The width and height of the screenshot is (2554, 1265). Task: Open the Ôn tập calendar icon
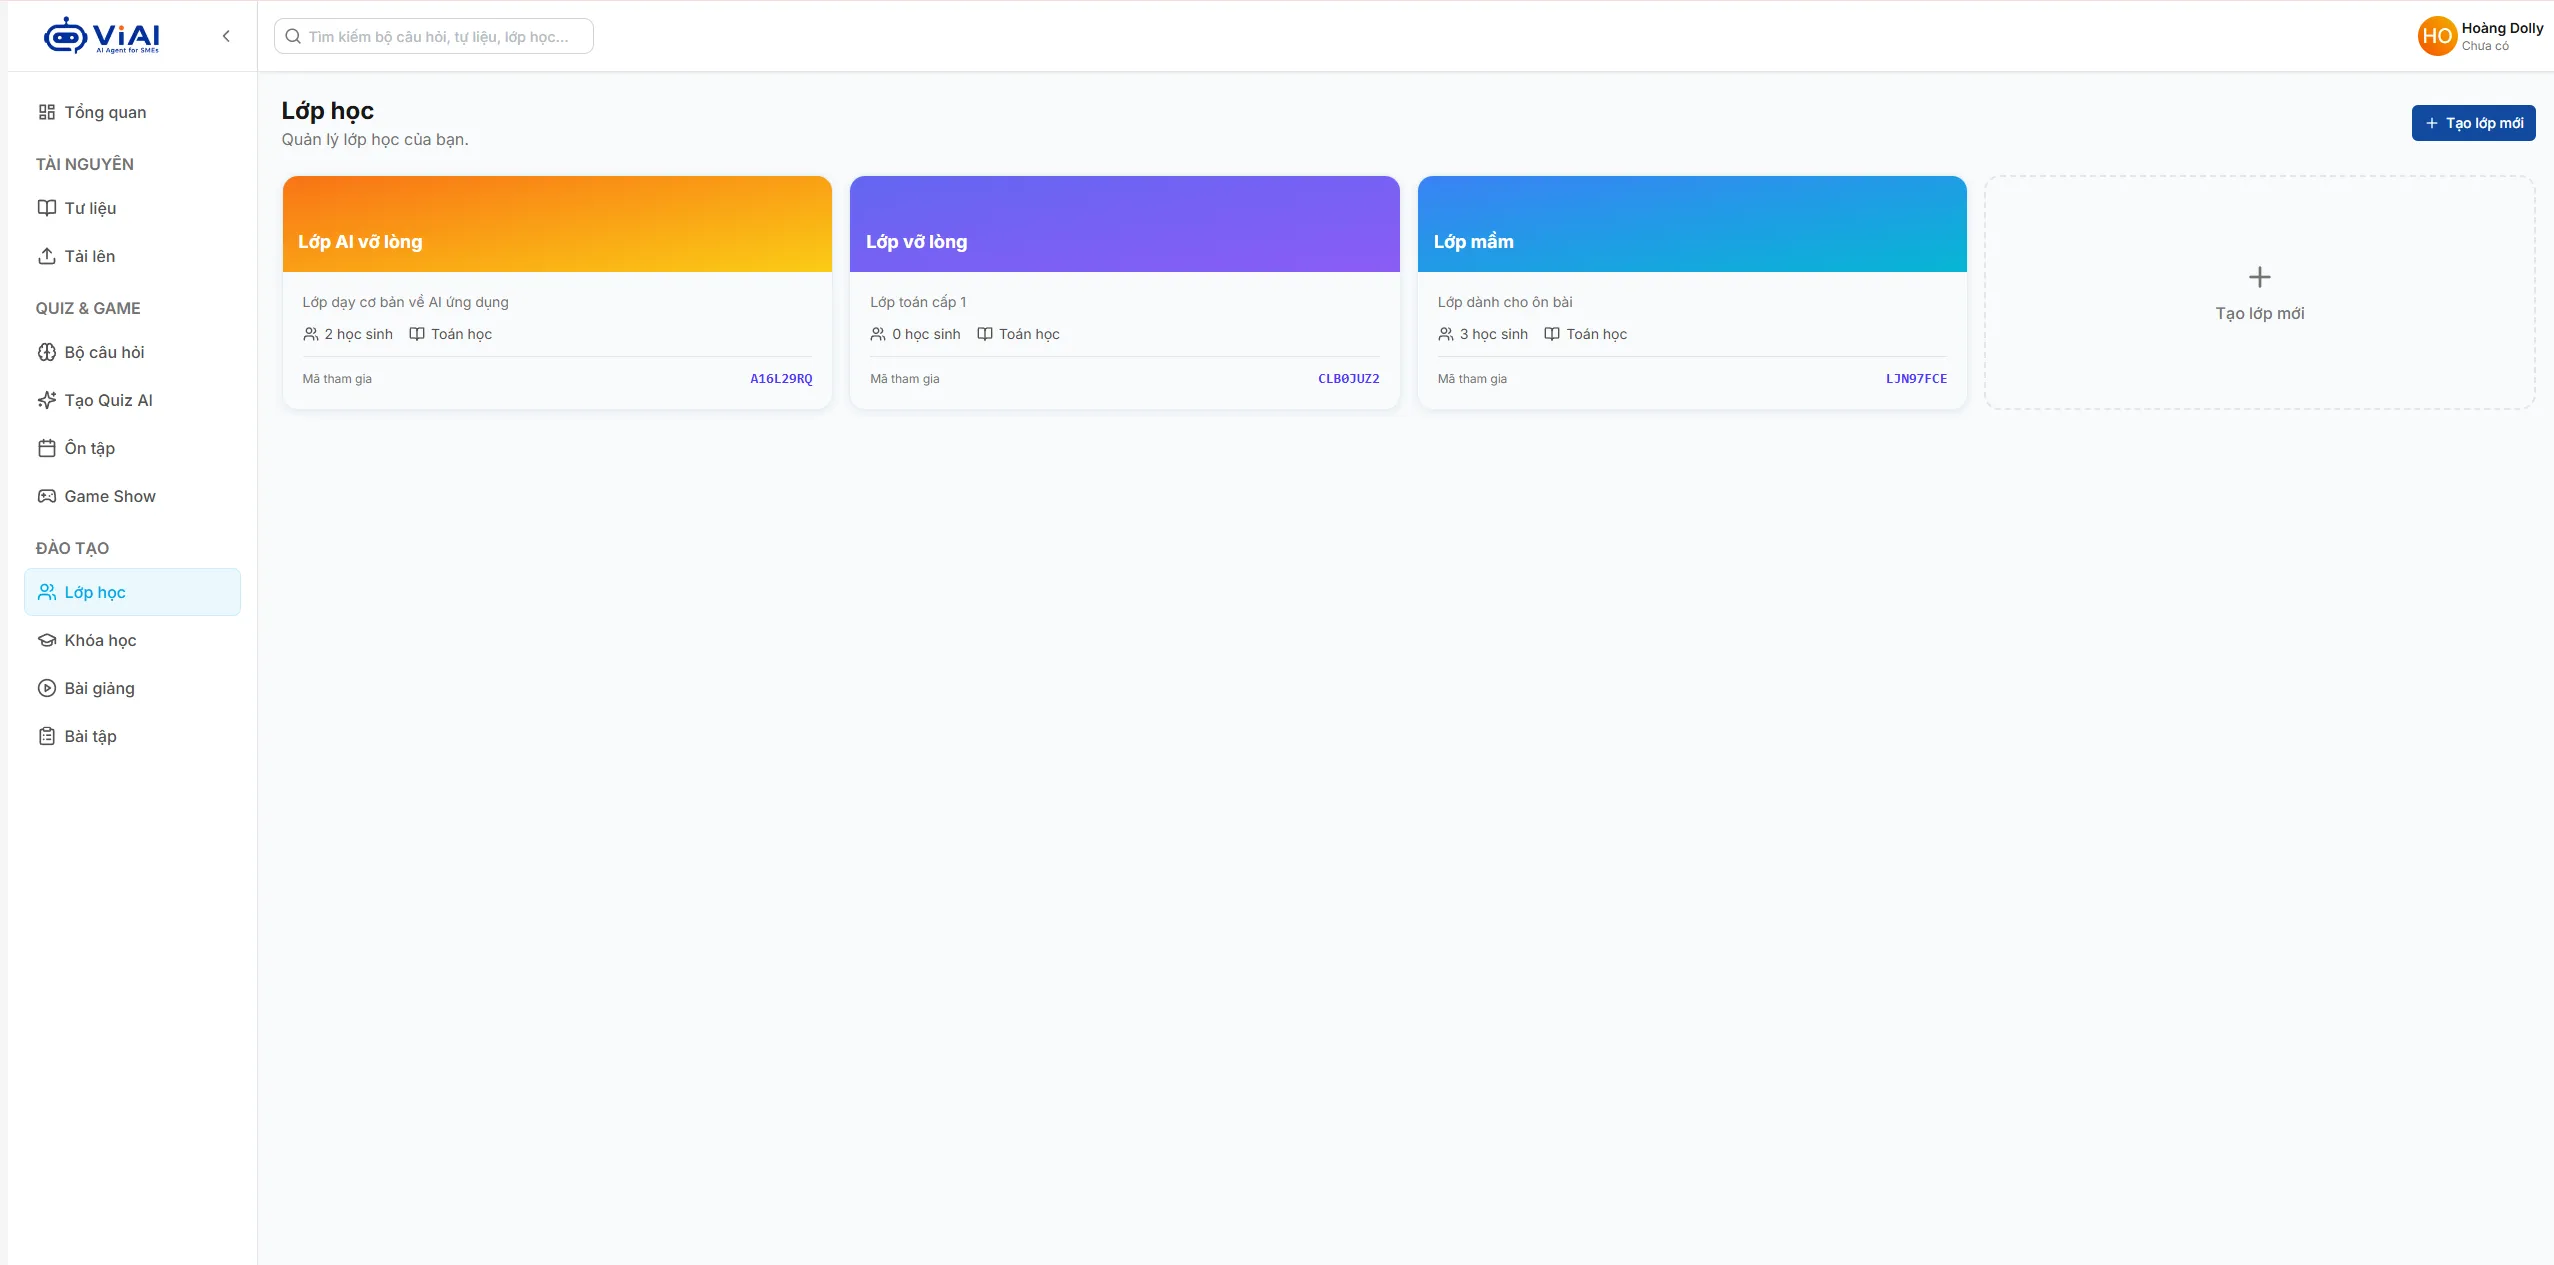[x=47, y=448]
